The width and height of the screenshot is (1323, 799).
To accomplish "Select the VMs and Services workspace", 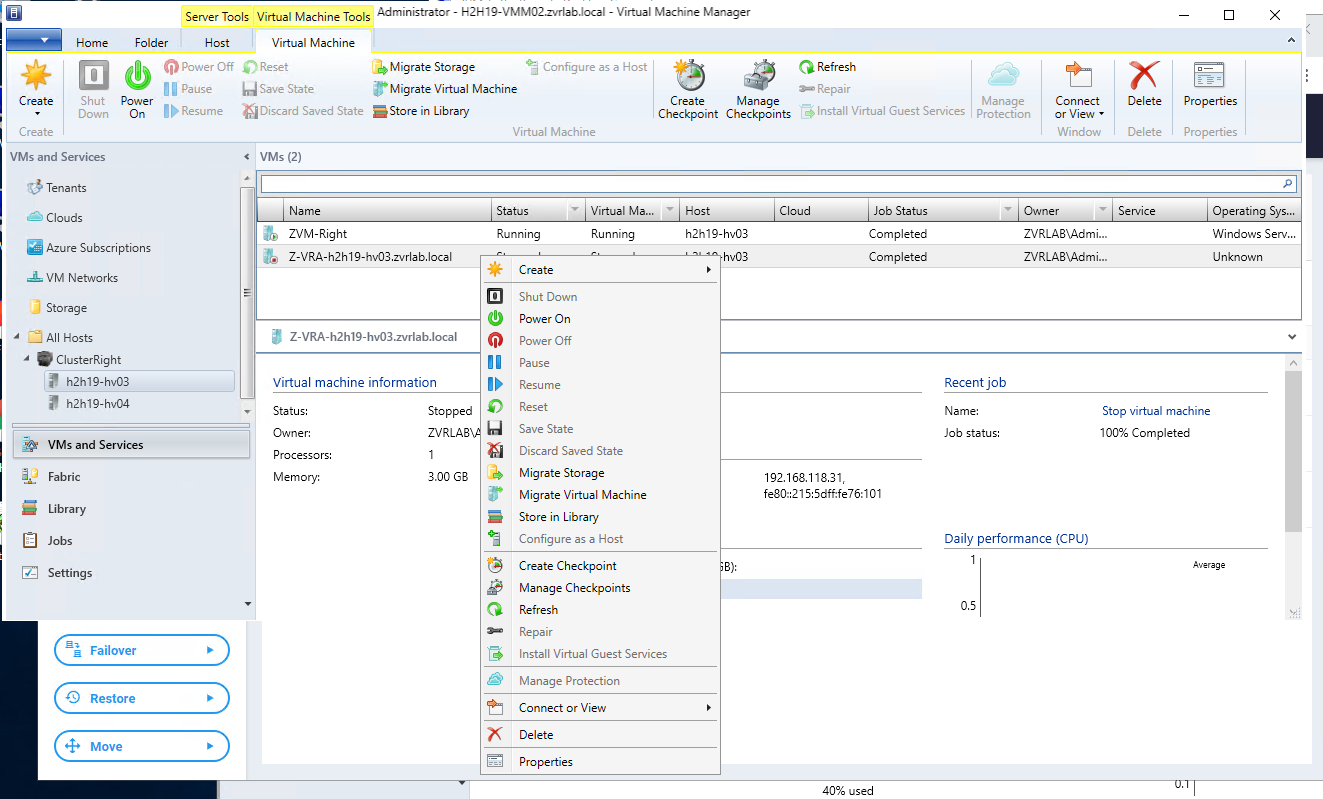I will click(132, 445).
